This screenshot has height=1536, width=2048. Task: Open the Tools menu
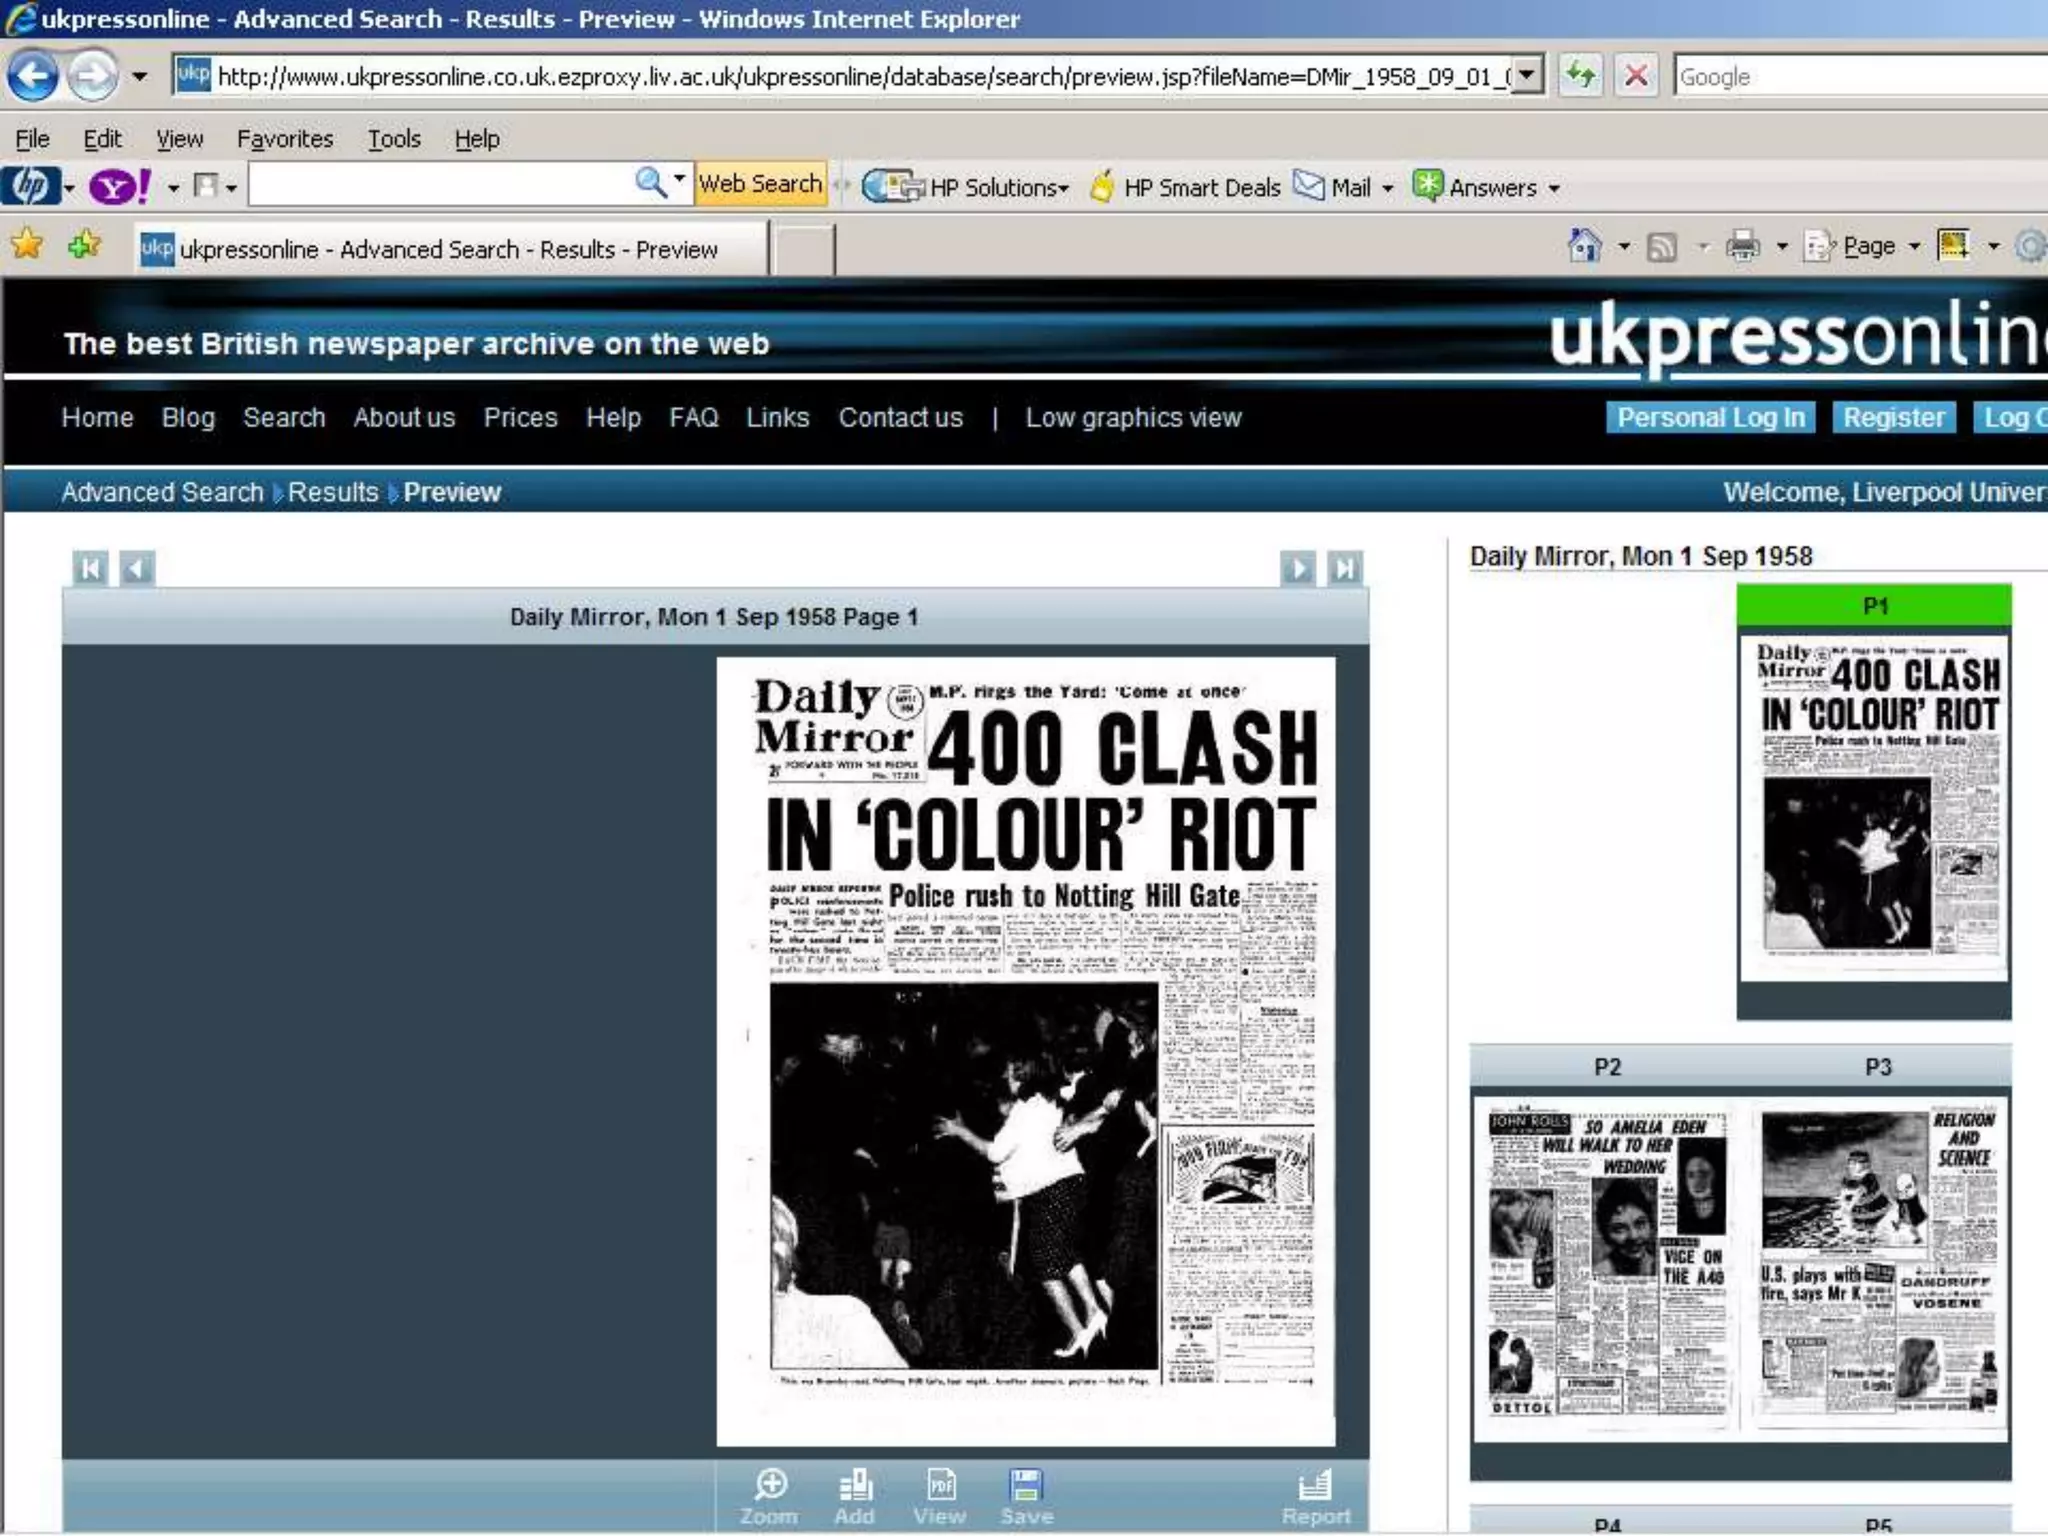(393, 139)
